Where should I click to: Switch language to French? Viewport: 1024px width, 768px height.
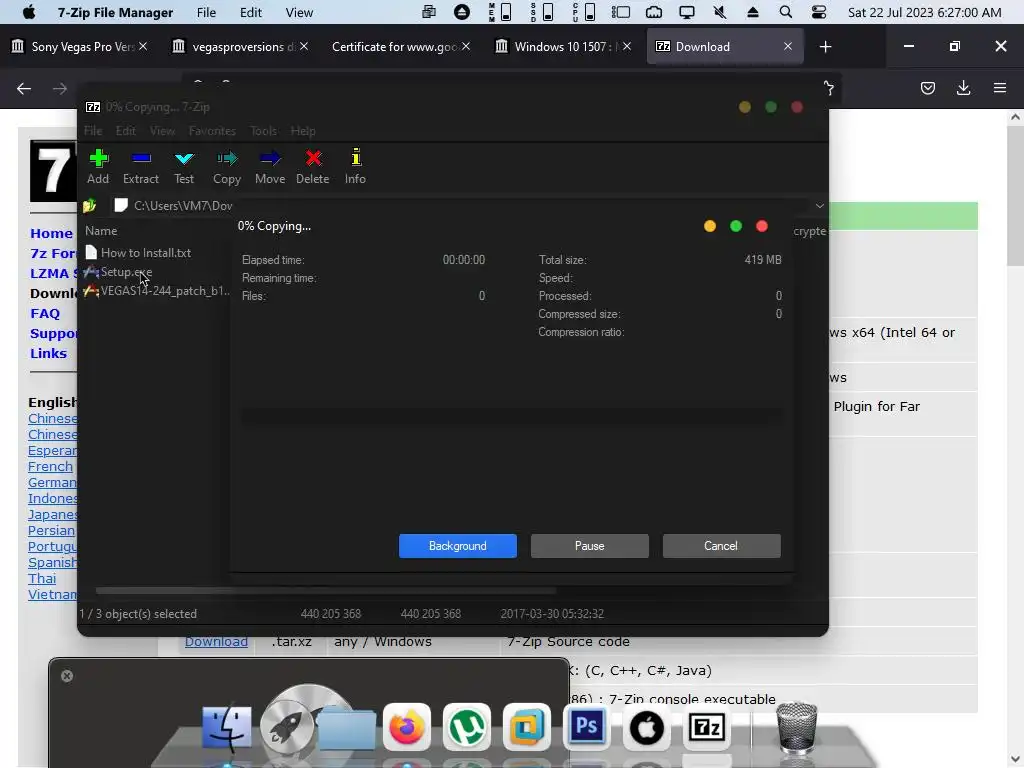(x=50, y=466)
